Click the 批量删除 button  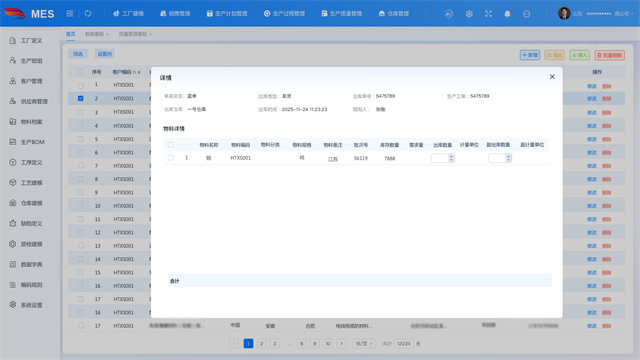point(609,55)
